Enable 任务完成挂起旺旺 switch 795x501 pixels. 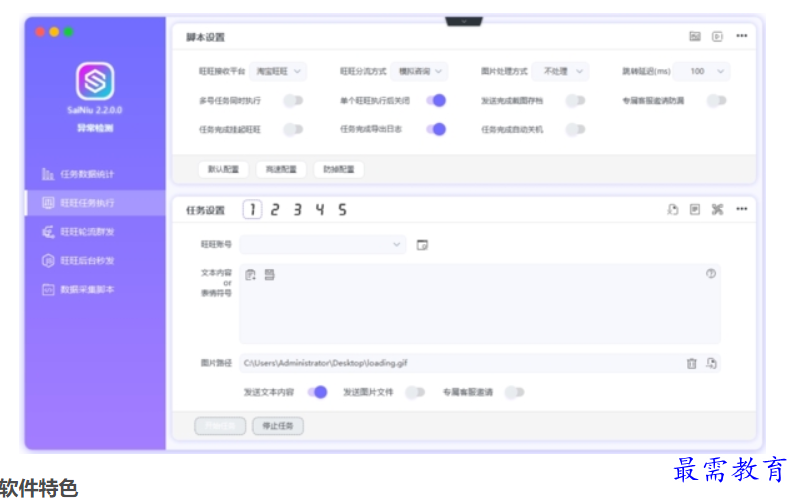(x=293, y=129)
